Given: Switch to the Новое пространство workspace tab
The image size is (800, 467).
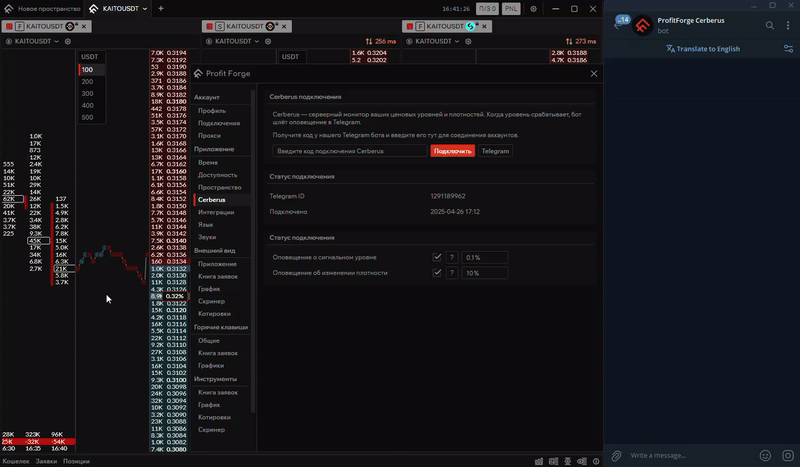Looking at the screenshot, I should [x=42, y=9].
